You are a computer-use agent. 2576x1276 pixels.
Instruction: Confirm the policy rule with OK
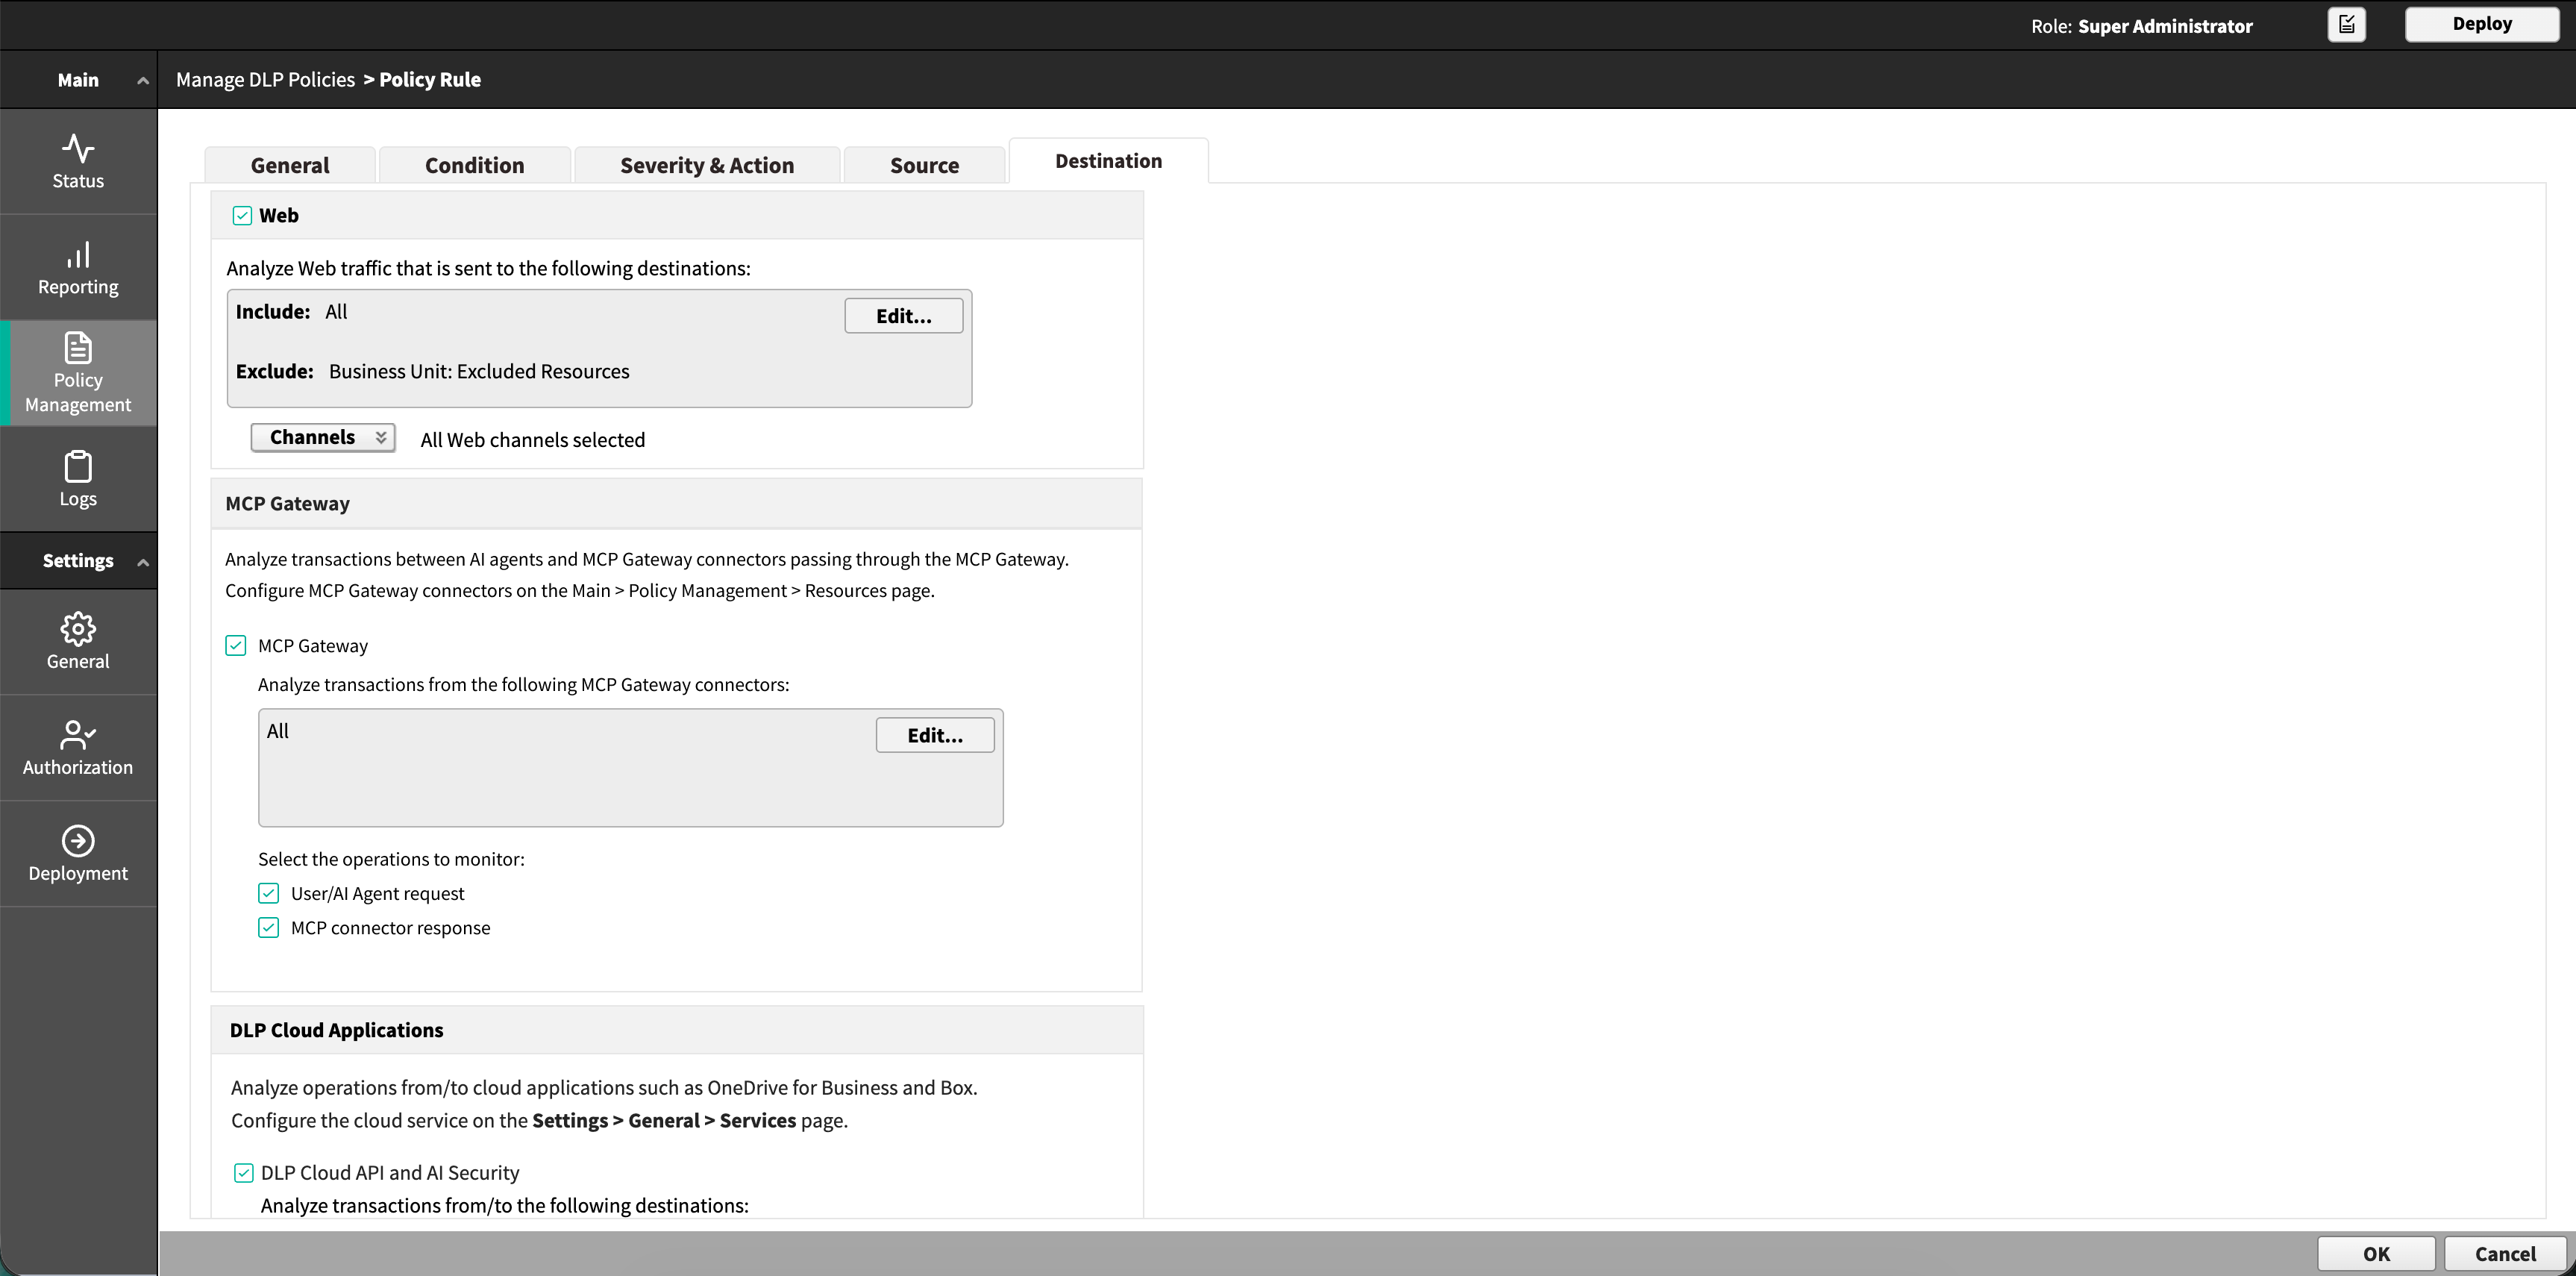pos(2376,1253)
